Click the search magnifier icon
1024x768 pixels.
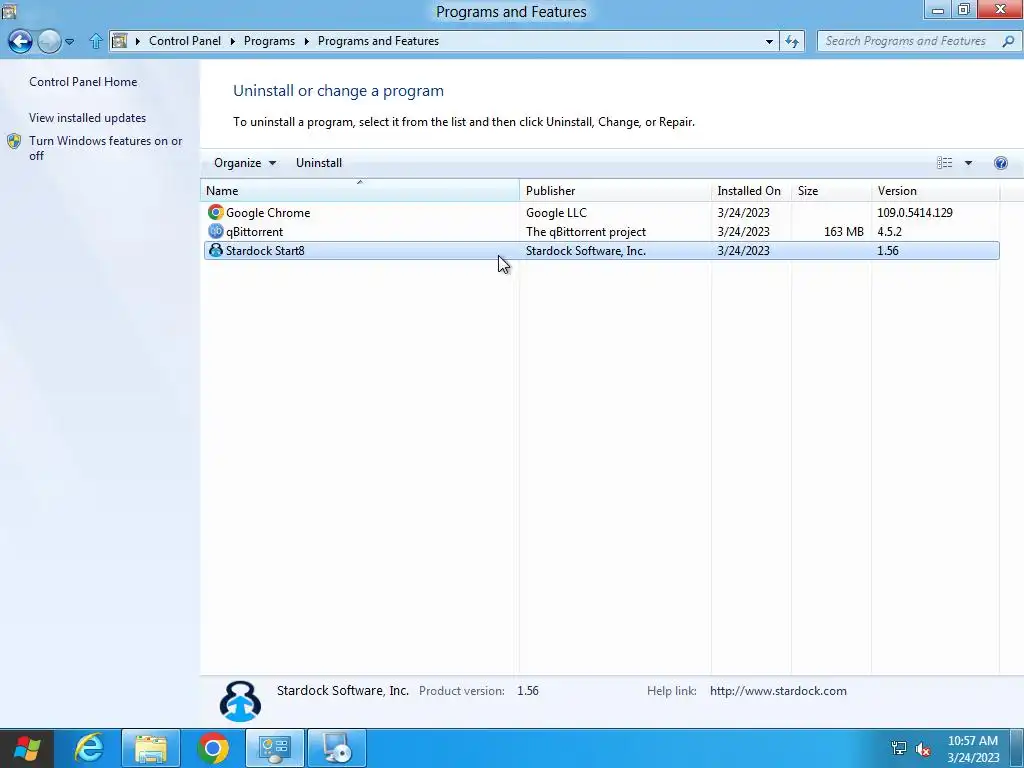coord(1008,41)
